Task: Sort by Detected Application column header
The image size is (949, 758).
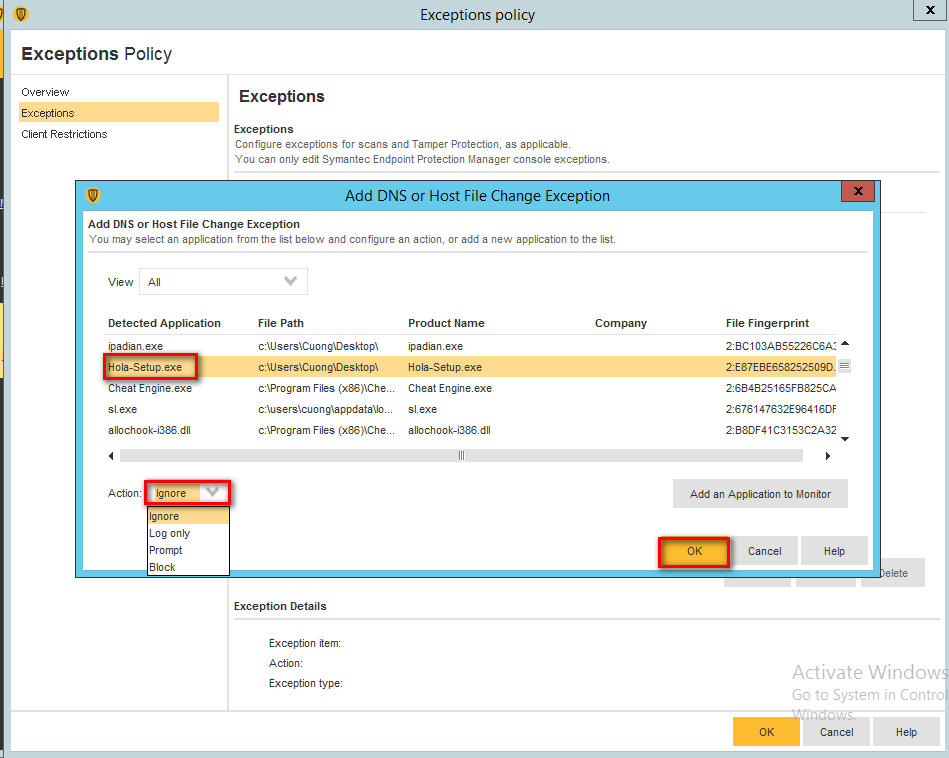Action: tap(164, 323)
